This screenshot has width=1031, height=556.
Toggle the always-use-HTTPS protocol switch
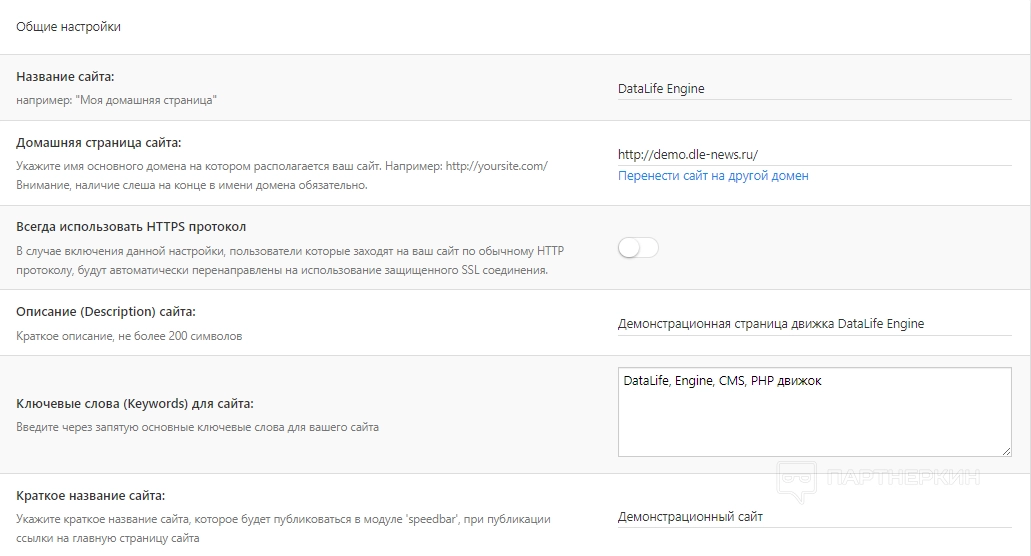pos(638,248)
